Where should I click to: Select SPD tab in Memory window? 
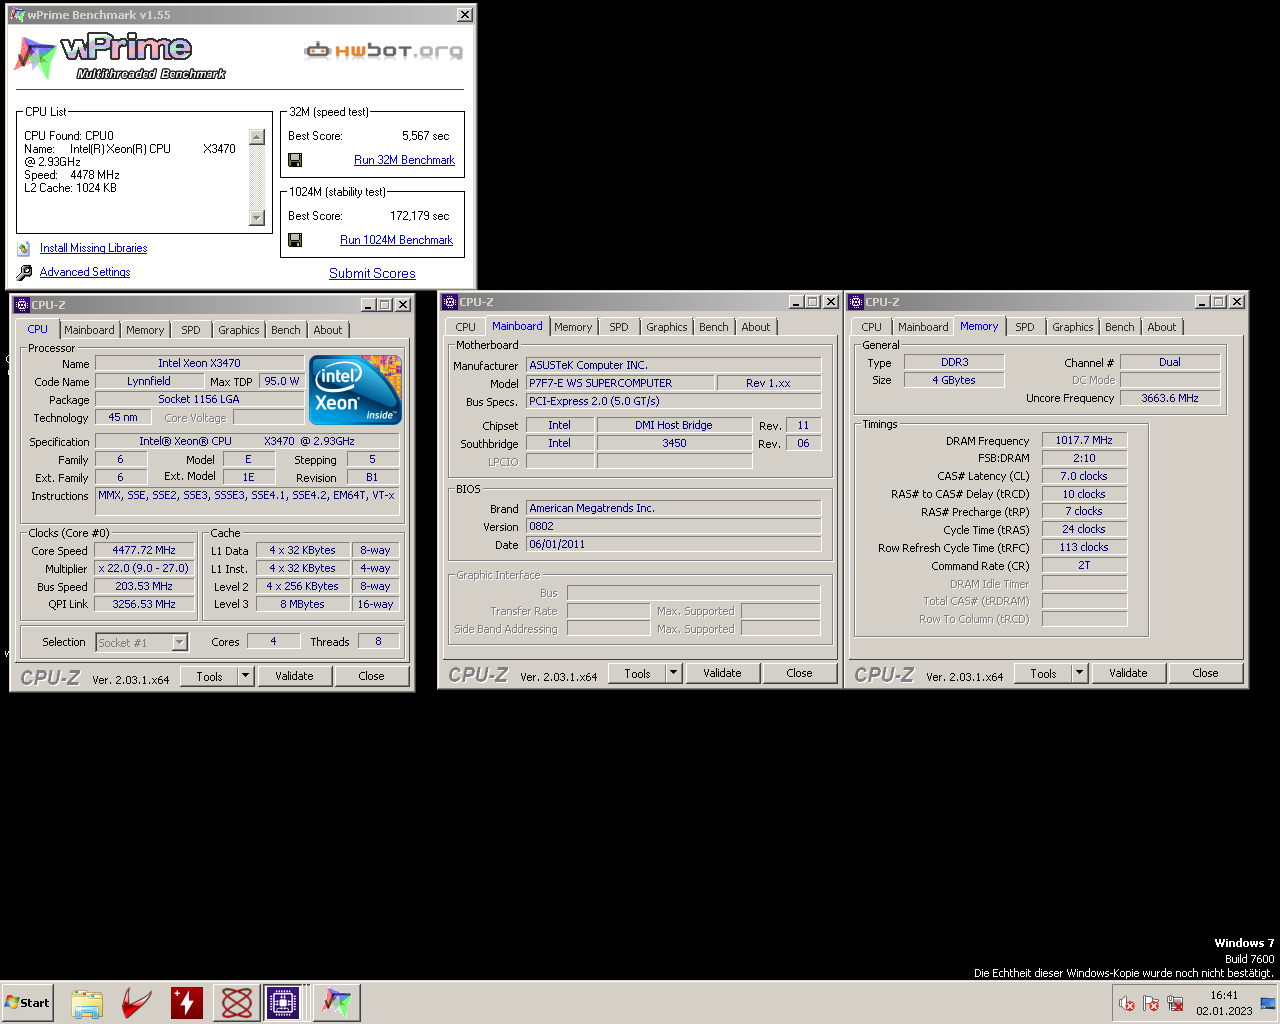[1025, 327]
